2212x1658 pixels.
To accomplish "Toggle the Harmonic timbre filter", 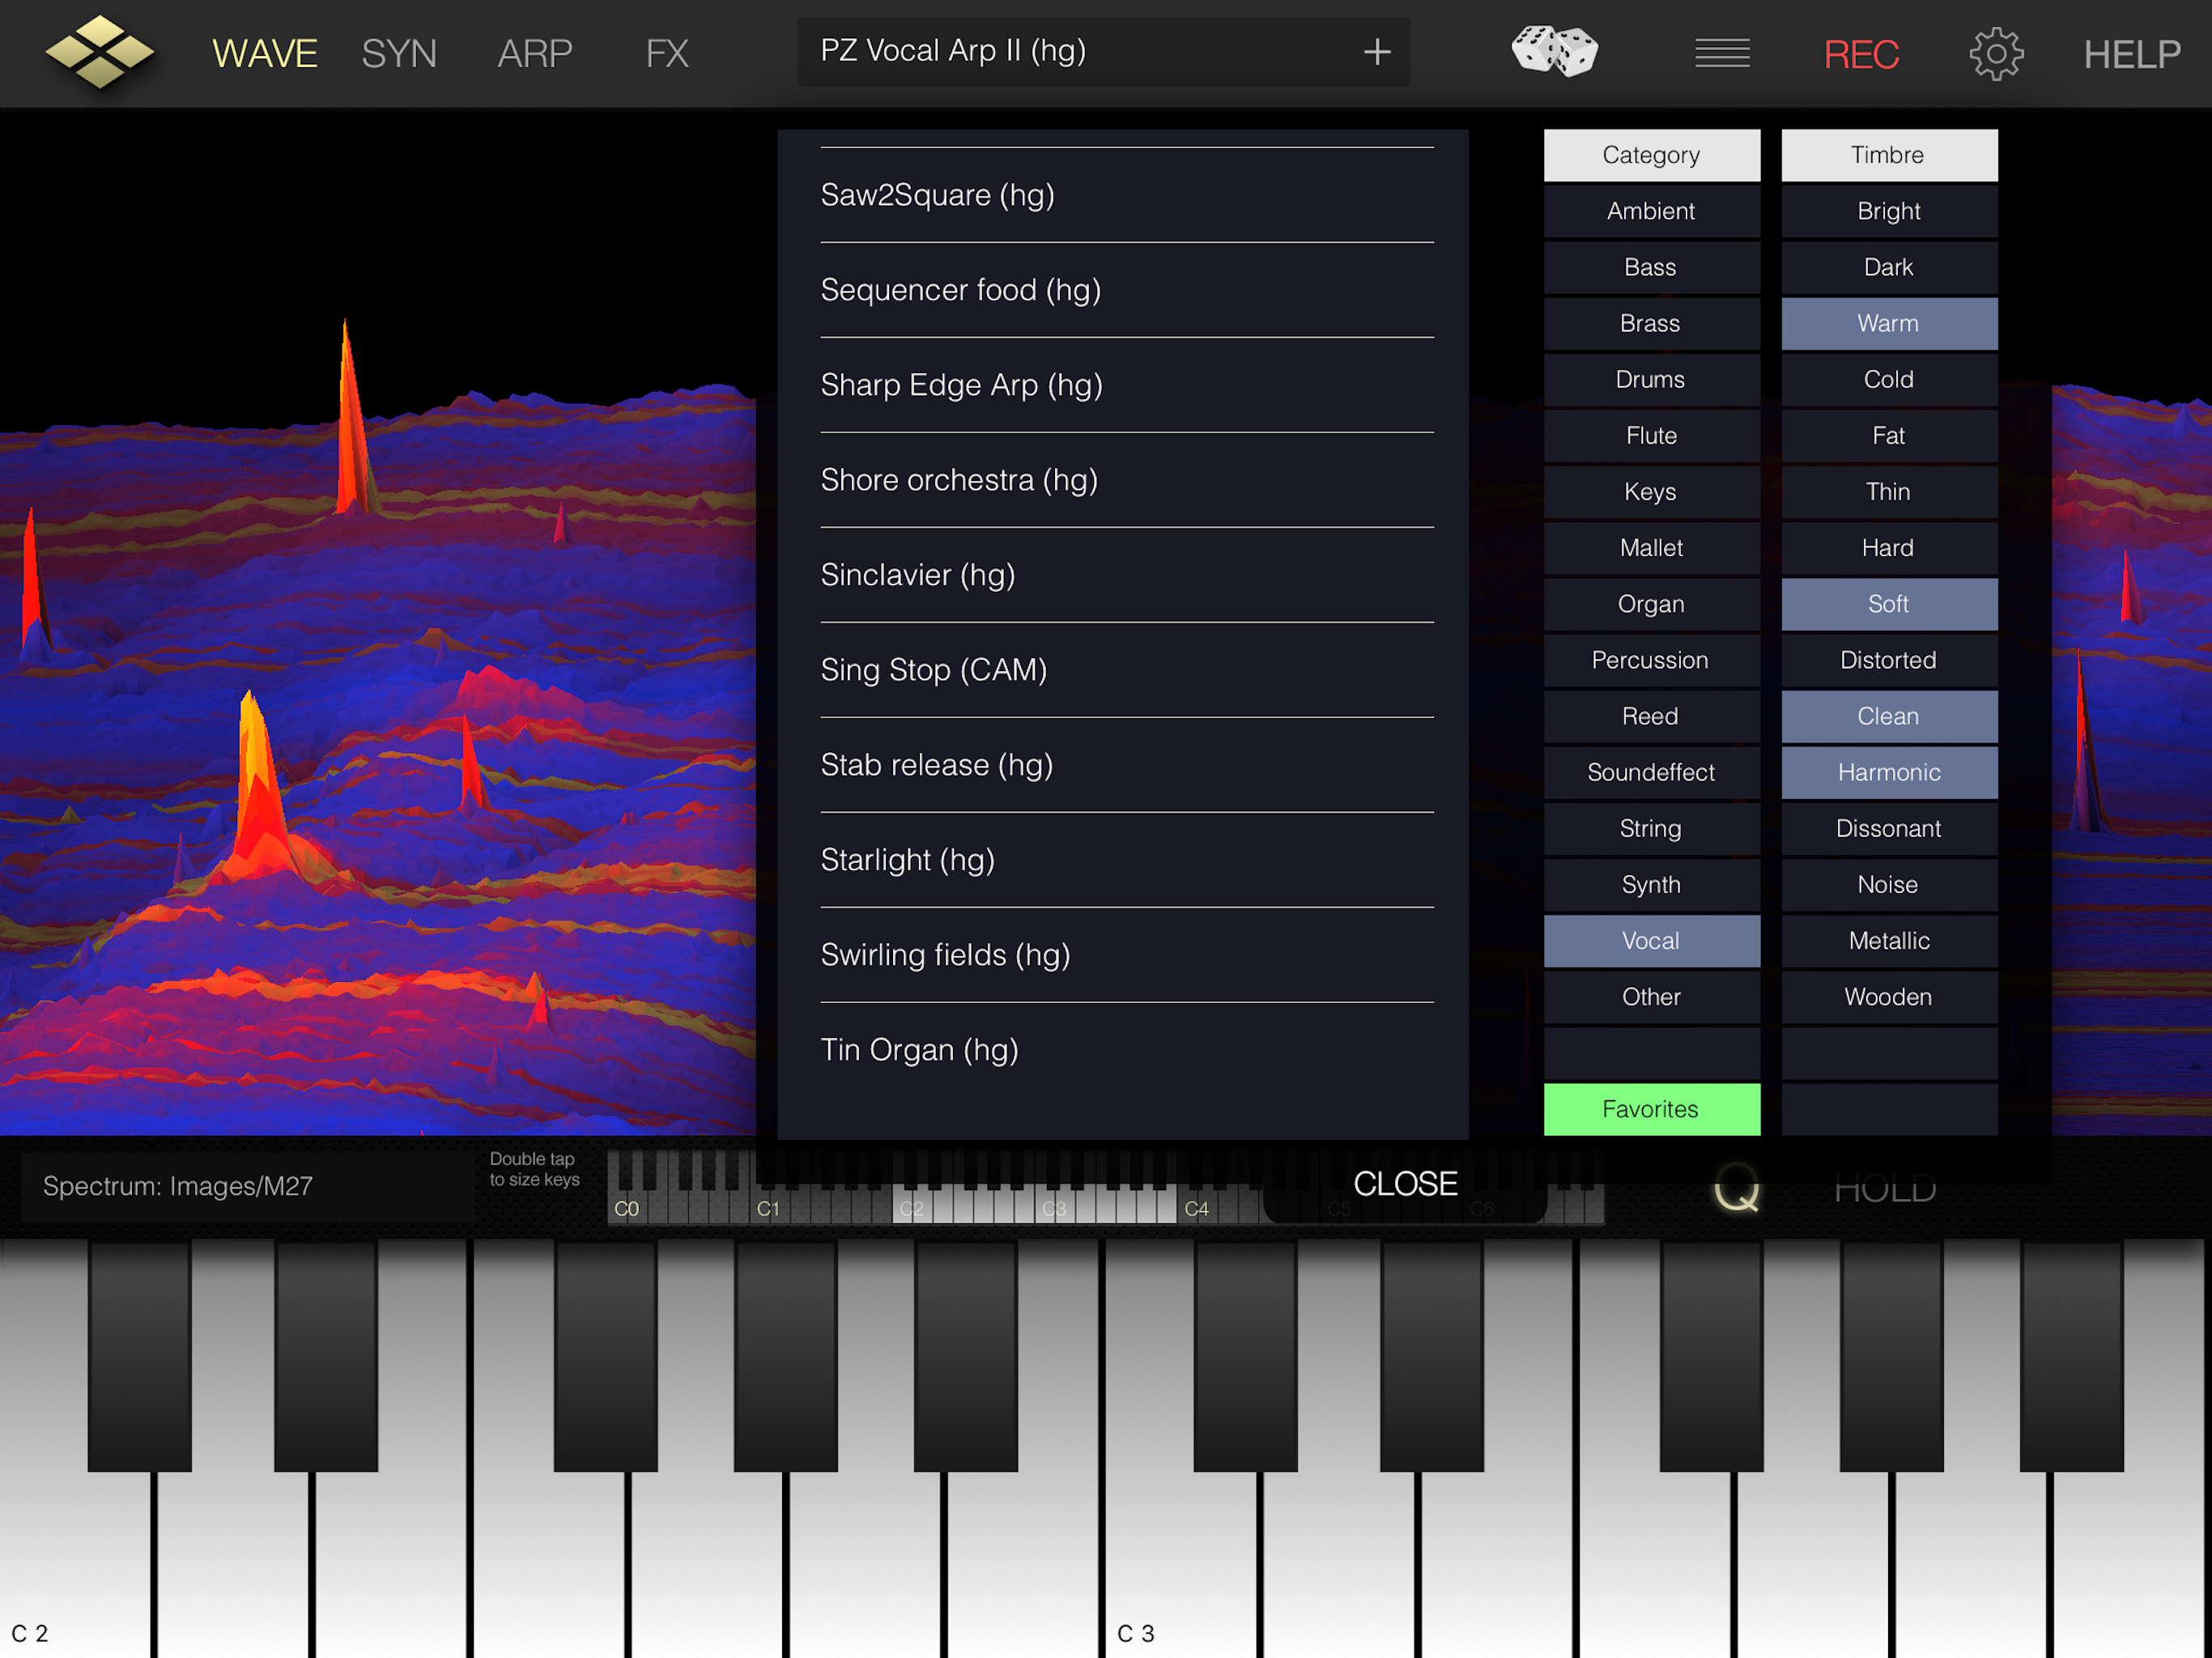I will point(1888,773).
